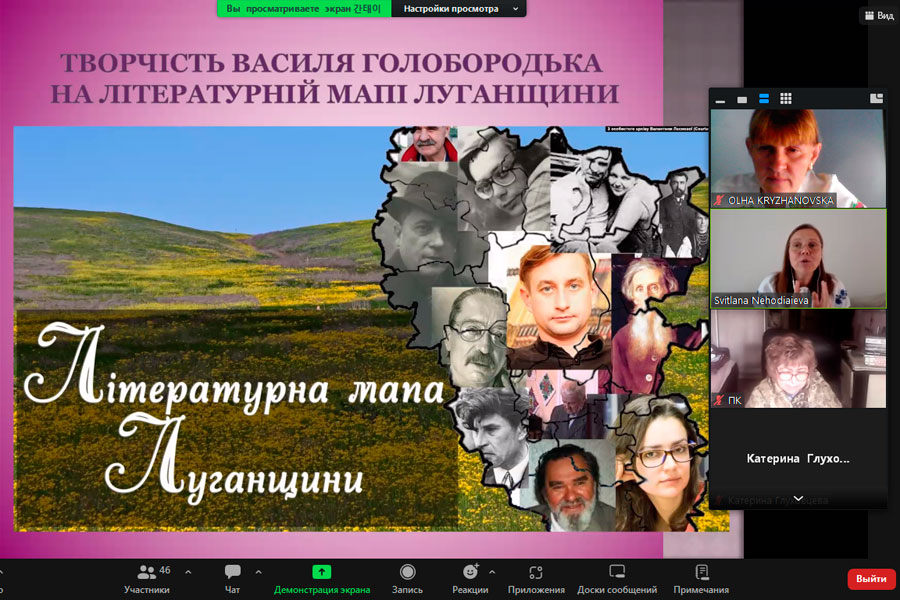Click the Svitlana Nehodiaieva name label
Screen dimensions: 900x600
pos(761,300)
